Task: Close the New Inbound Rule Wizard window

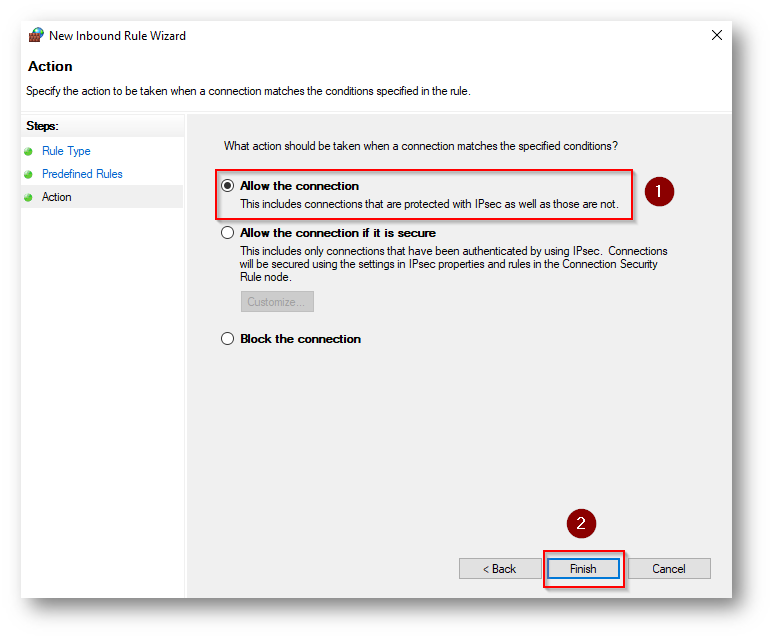Action: 717,35
